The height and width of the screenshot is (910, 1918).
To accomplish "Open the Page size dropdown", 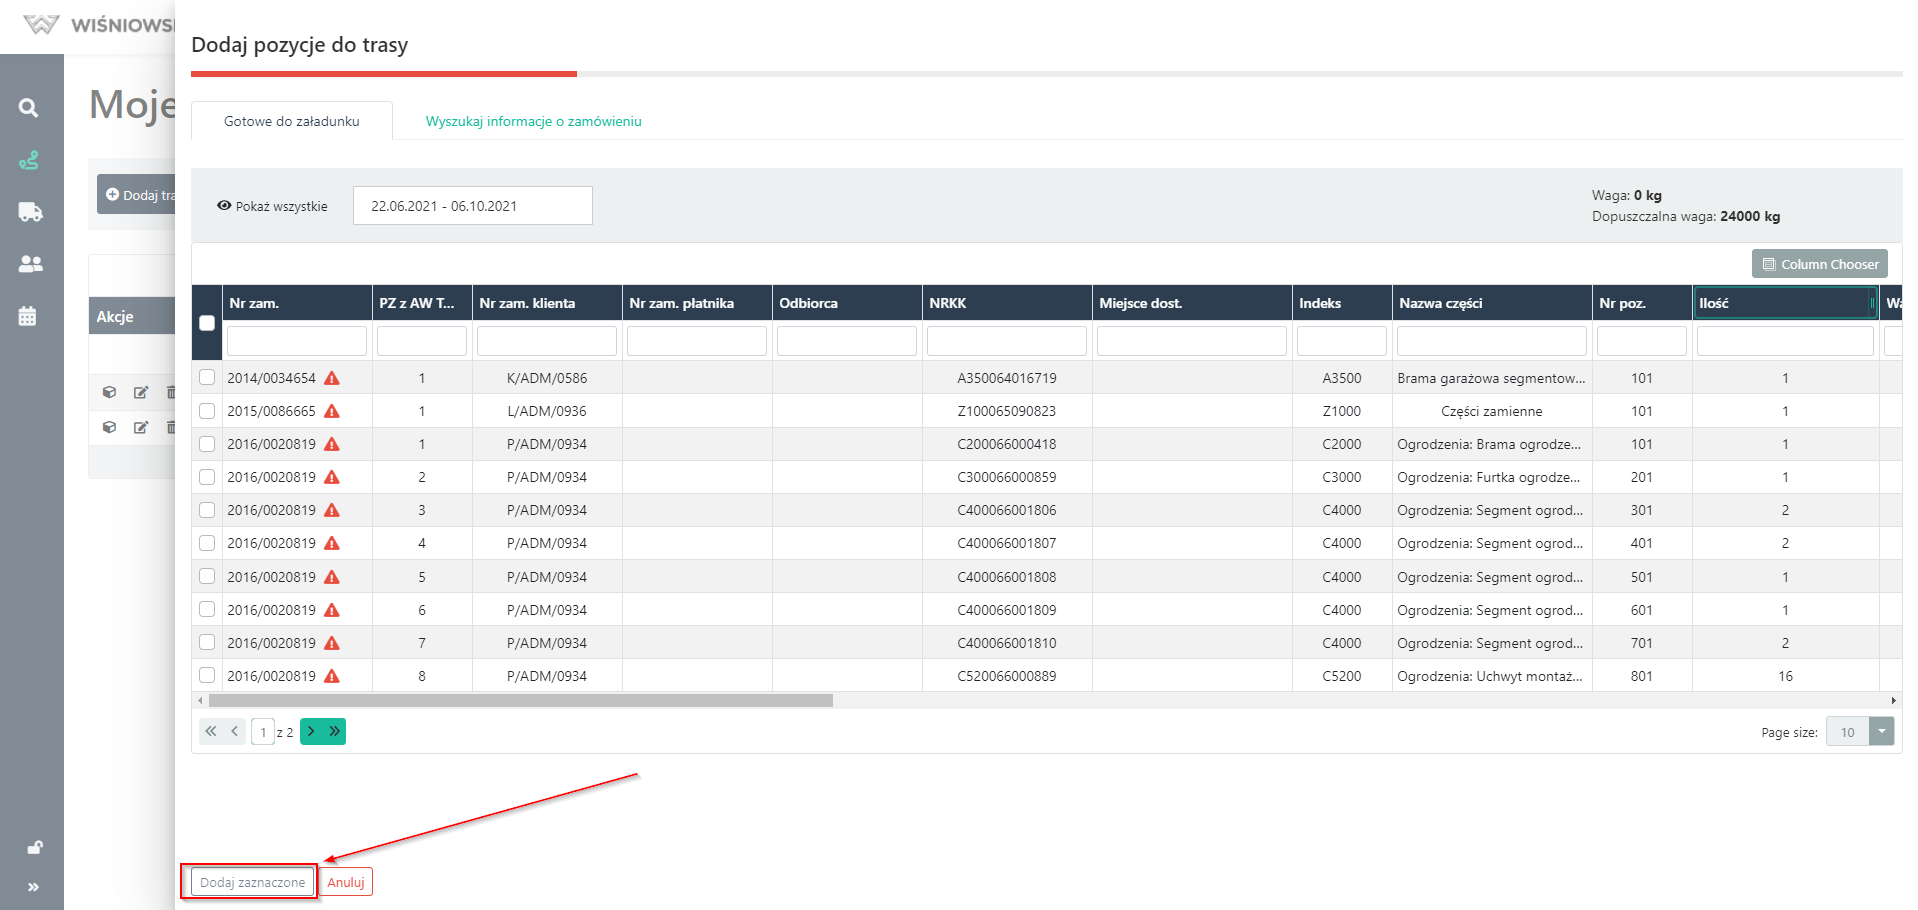I will click(x=1881, y=732).
